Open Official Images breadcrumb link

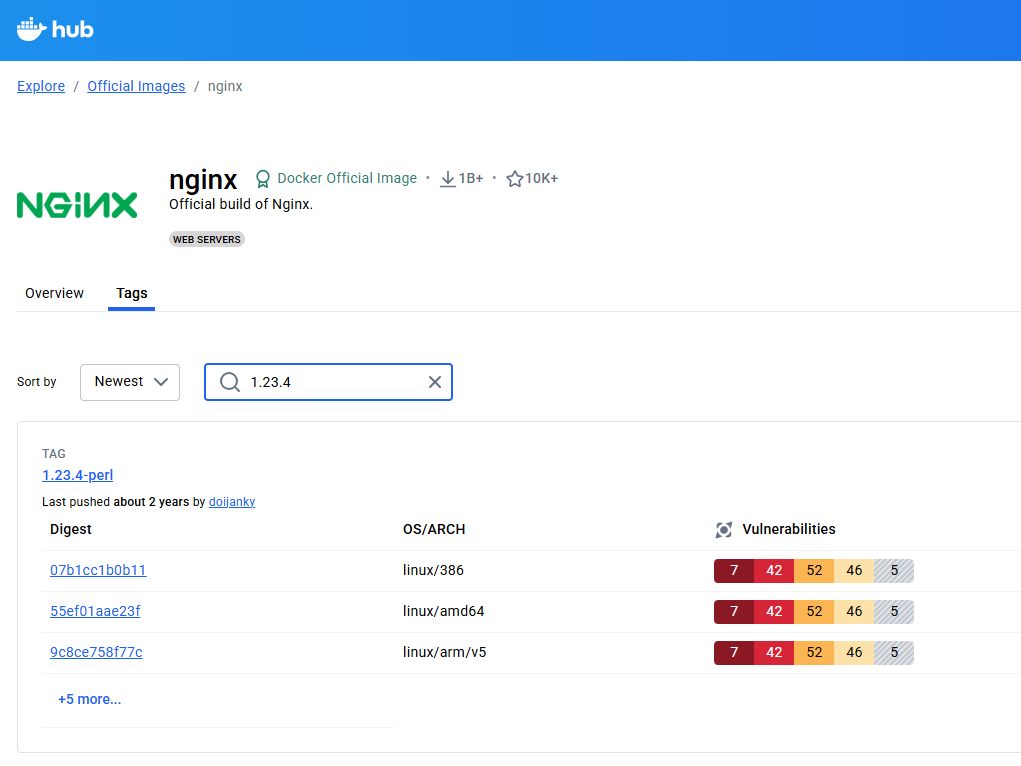[136, 86]
